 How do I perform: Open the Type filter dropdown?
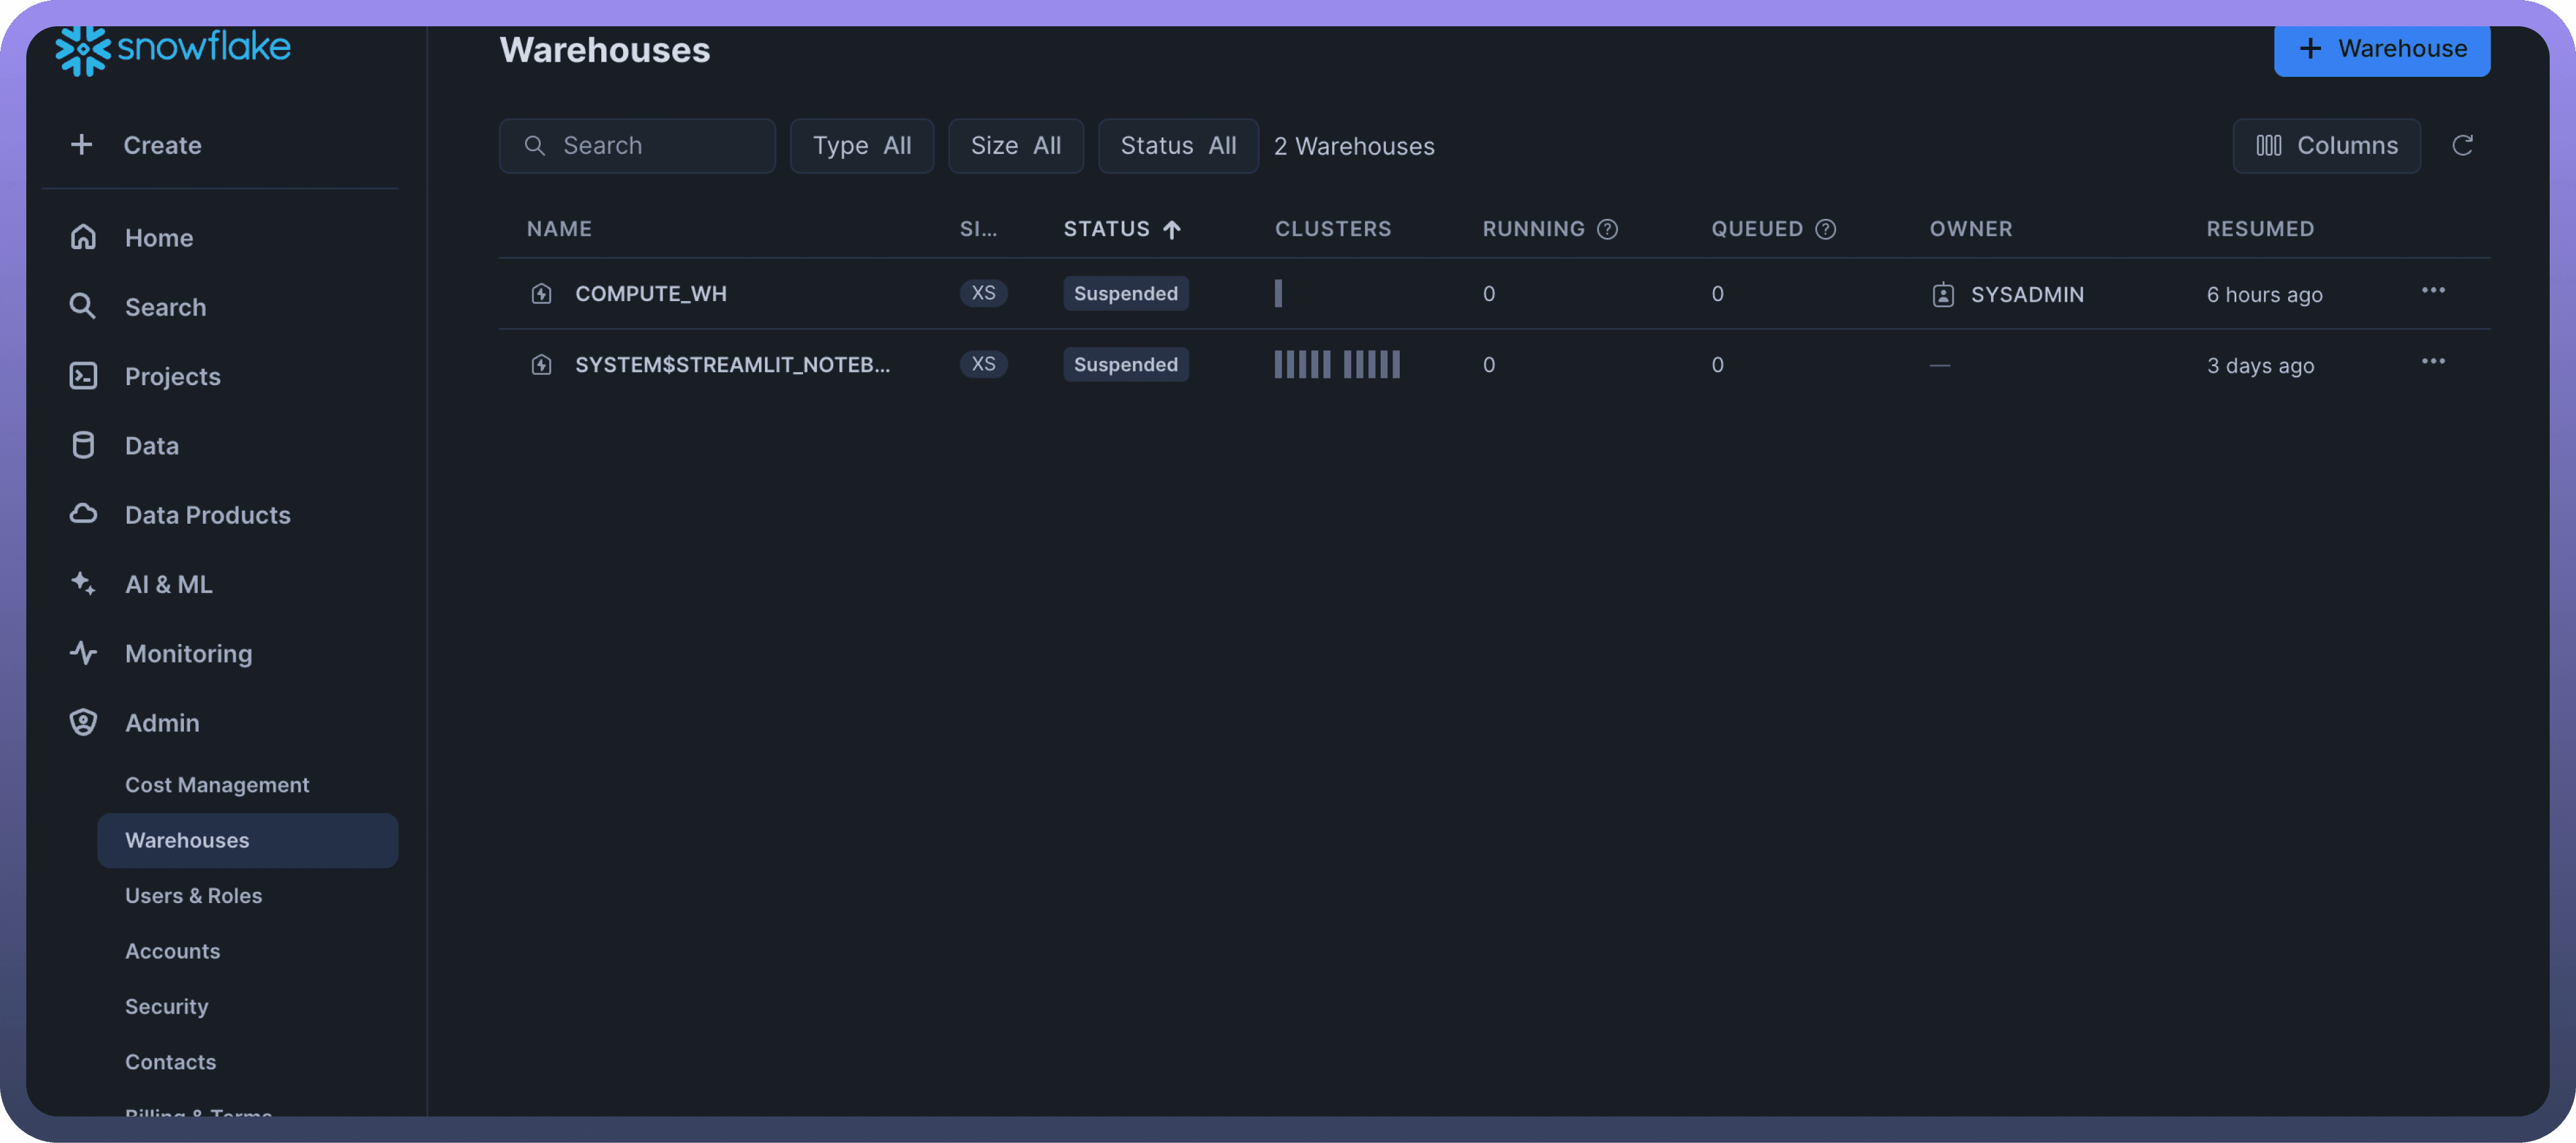pos(861,146)
